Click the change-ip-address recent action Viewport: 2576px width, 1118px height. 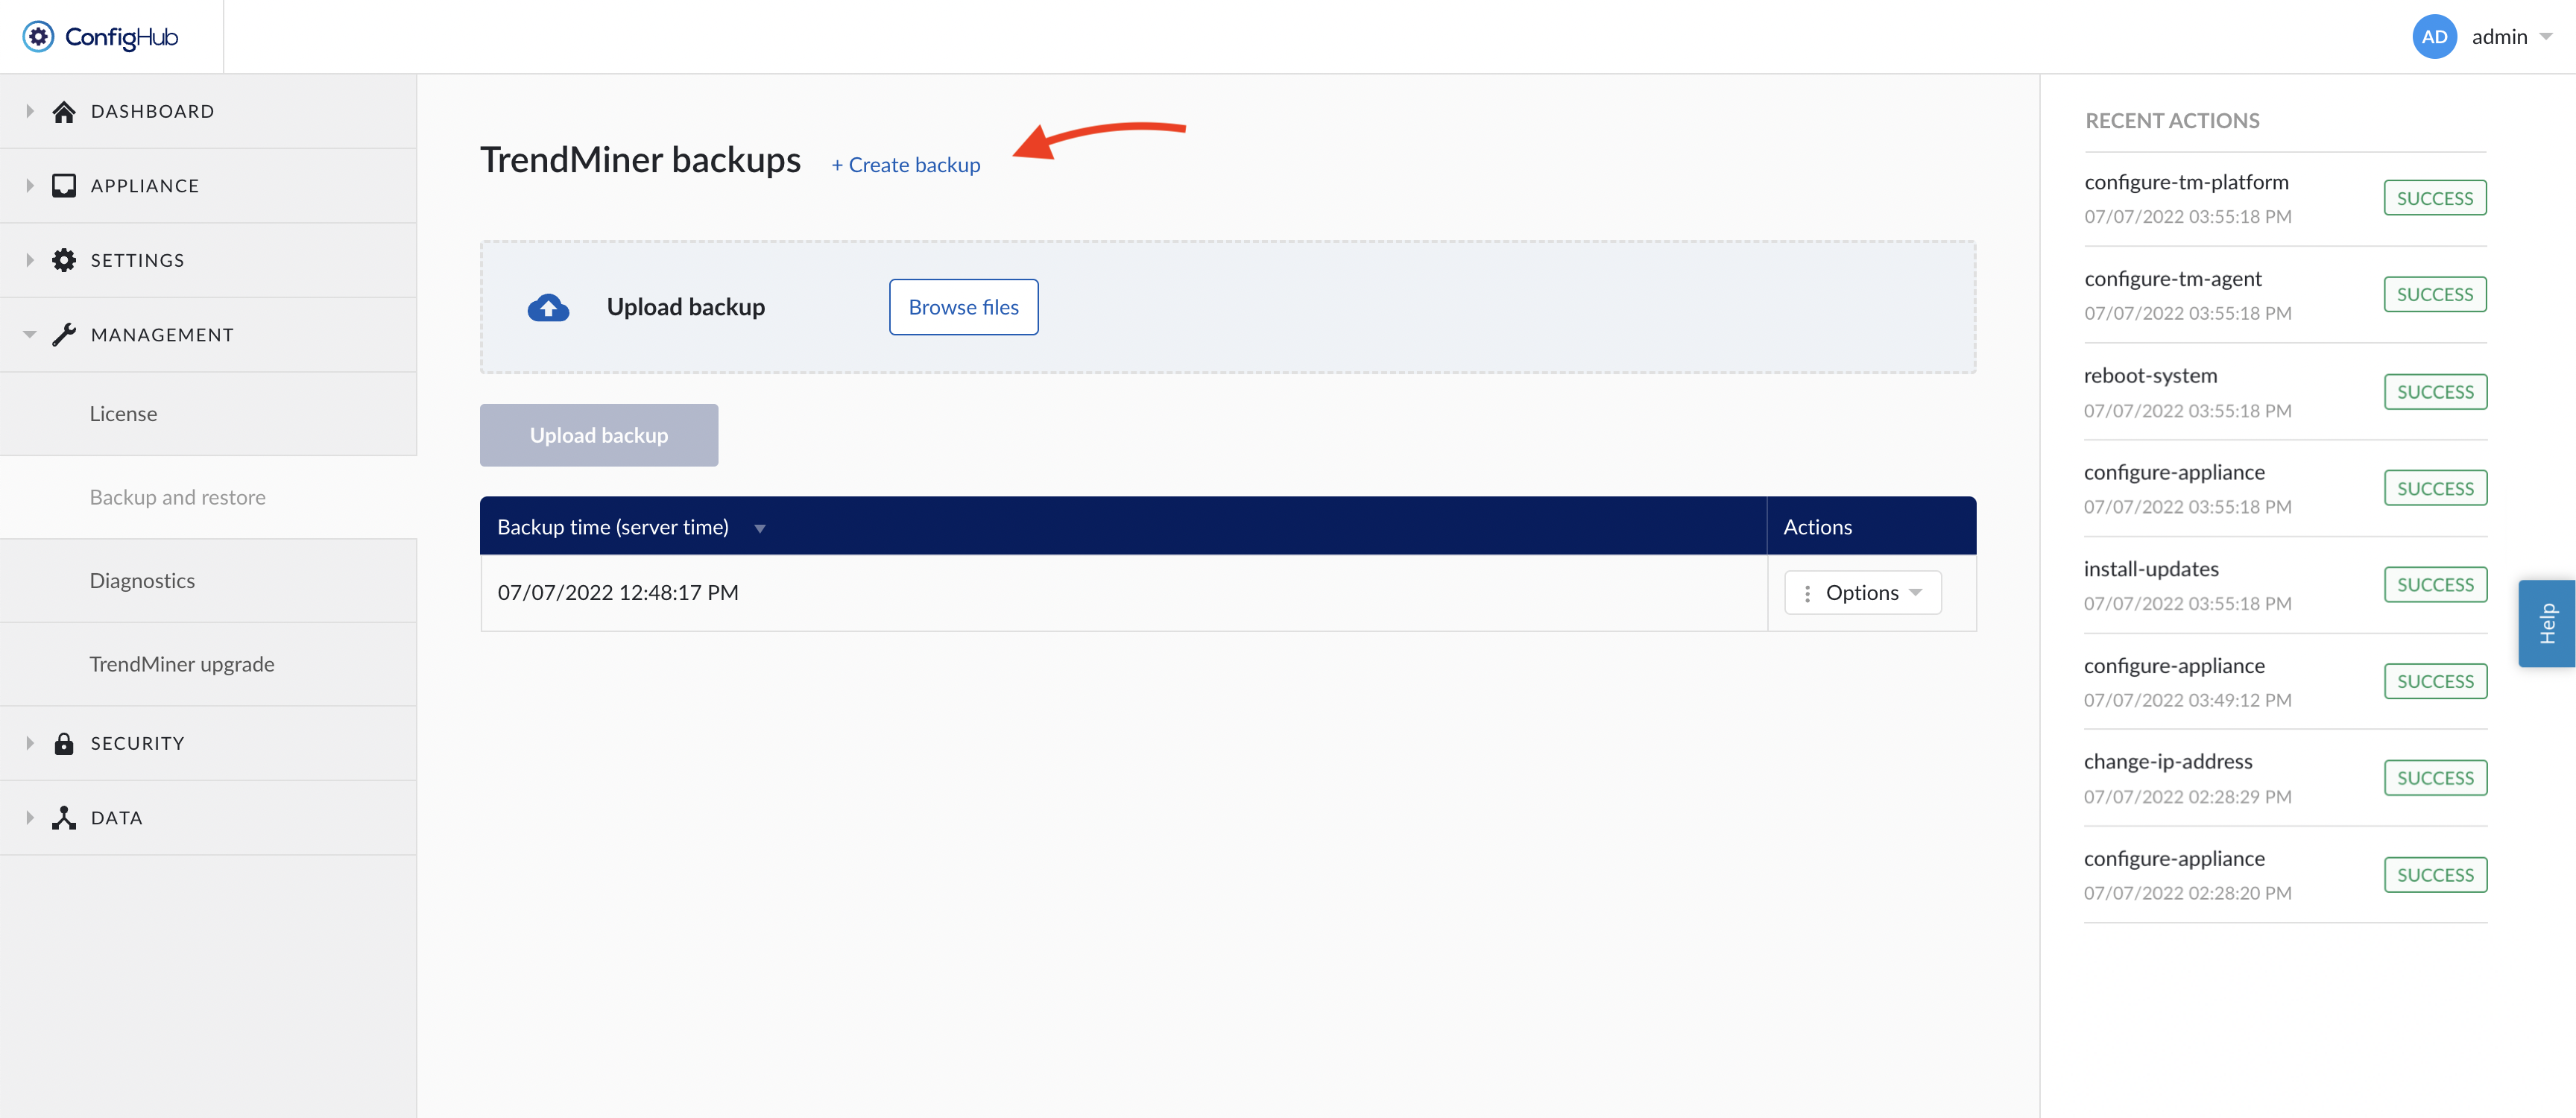[2168, 762]
